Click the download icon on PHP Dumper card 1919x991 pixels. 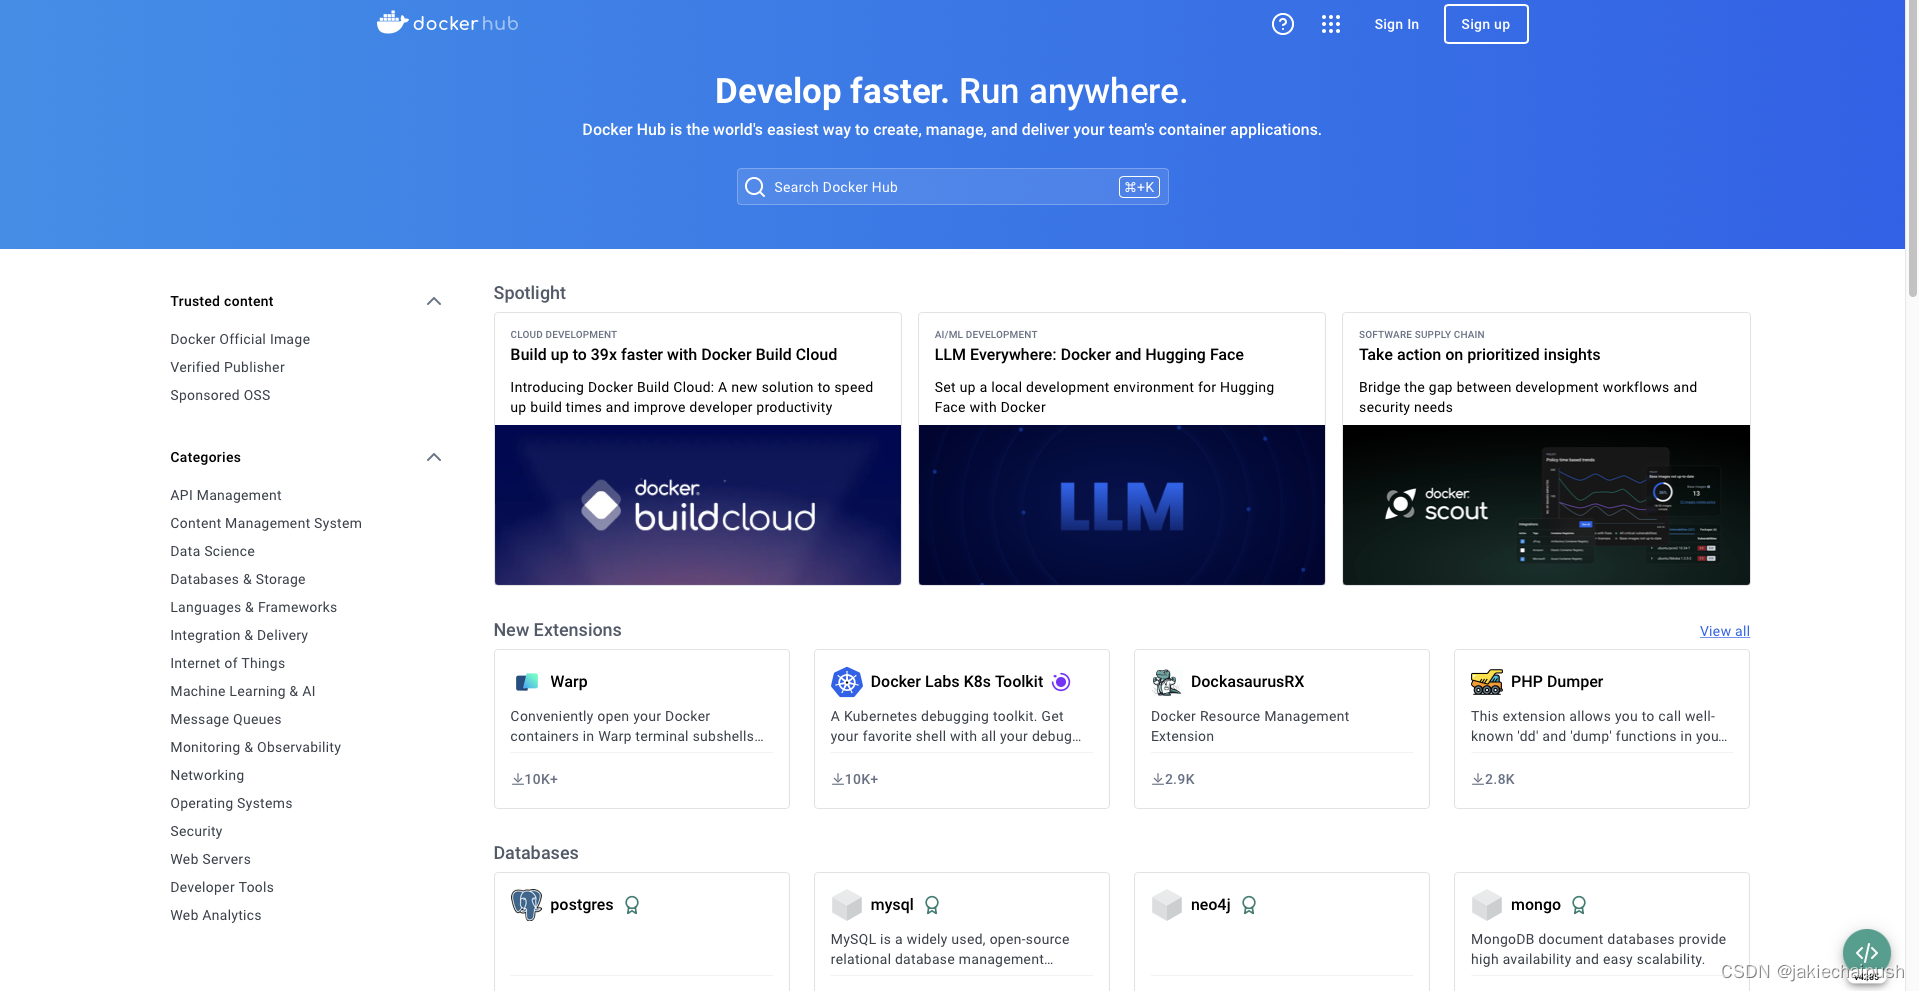pyautogui.click(x=1478, y=779)
